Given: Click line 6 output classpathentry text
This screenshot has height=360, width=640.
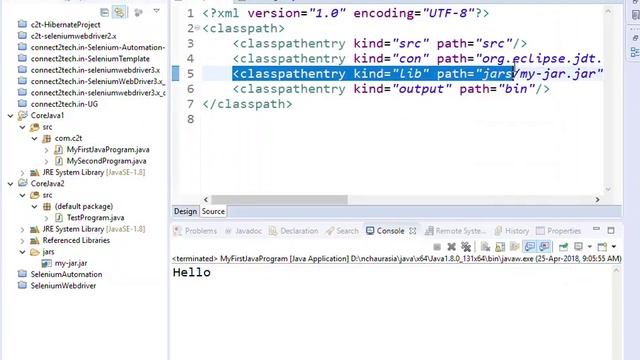Looking at the screenshot, I should (391, 89).
